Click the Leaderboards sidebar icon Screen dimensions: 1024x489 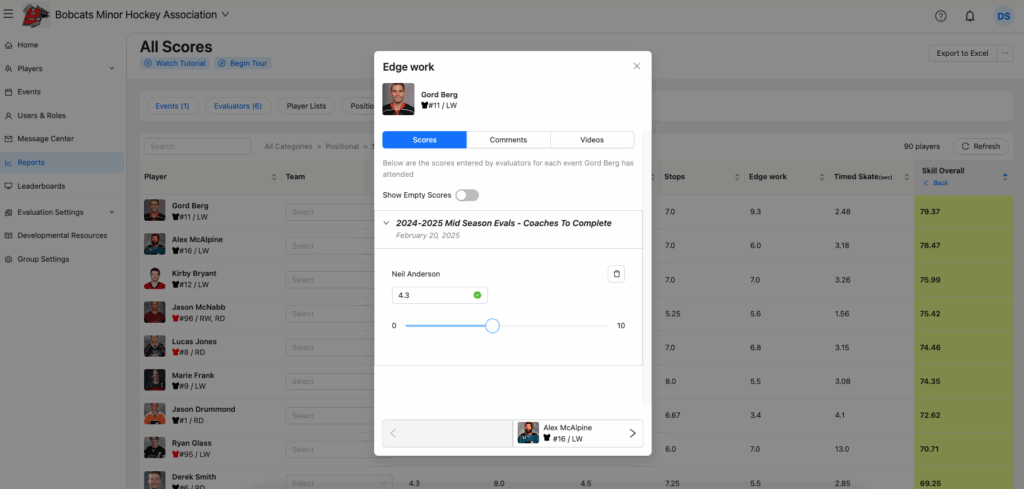[x=9, y=186]
